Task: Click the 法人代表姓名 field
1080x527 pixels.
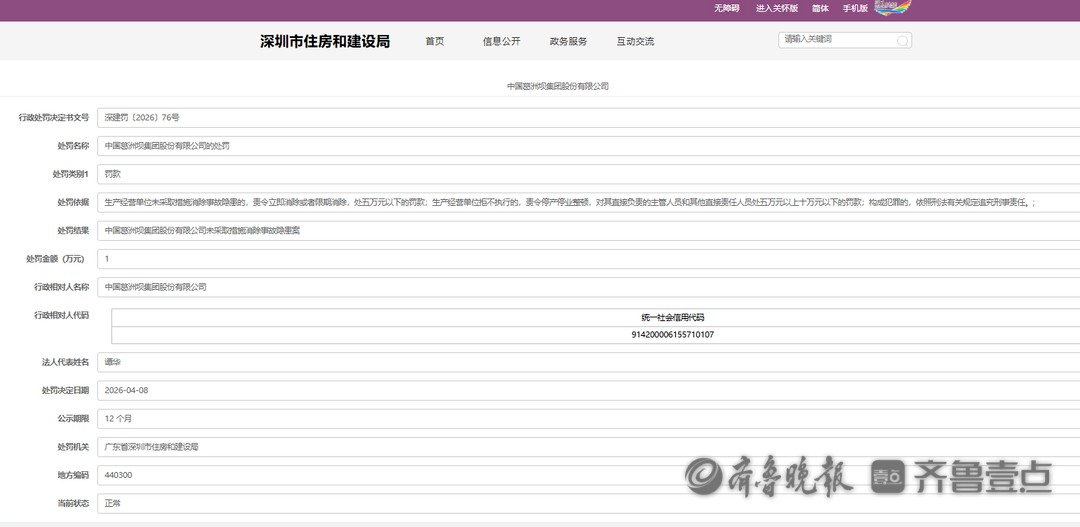Action: pos(588,362)
